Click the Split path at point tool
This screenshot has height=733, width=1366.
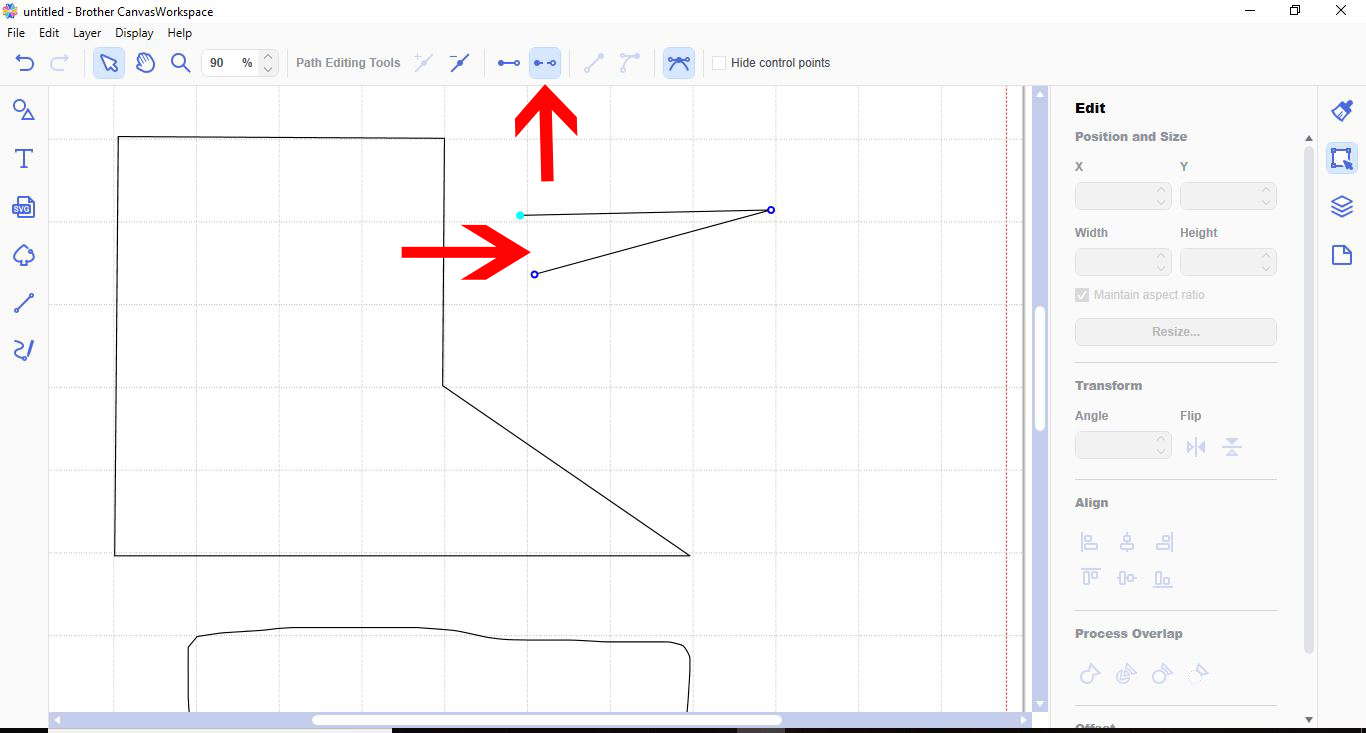point(545,63)
